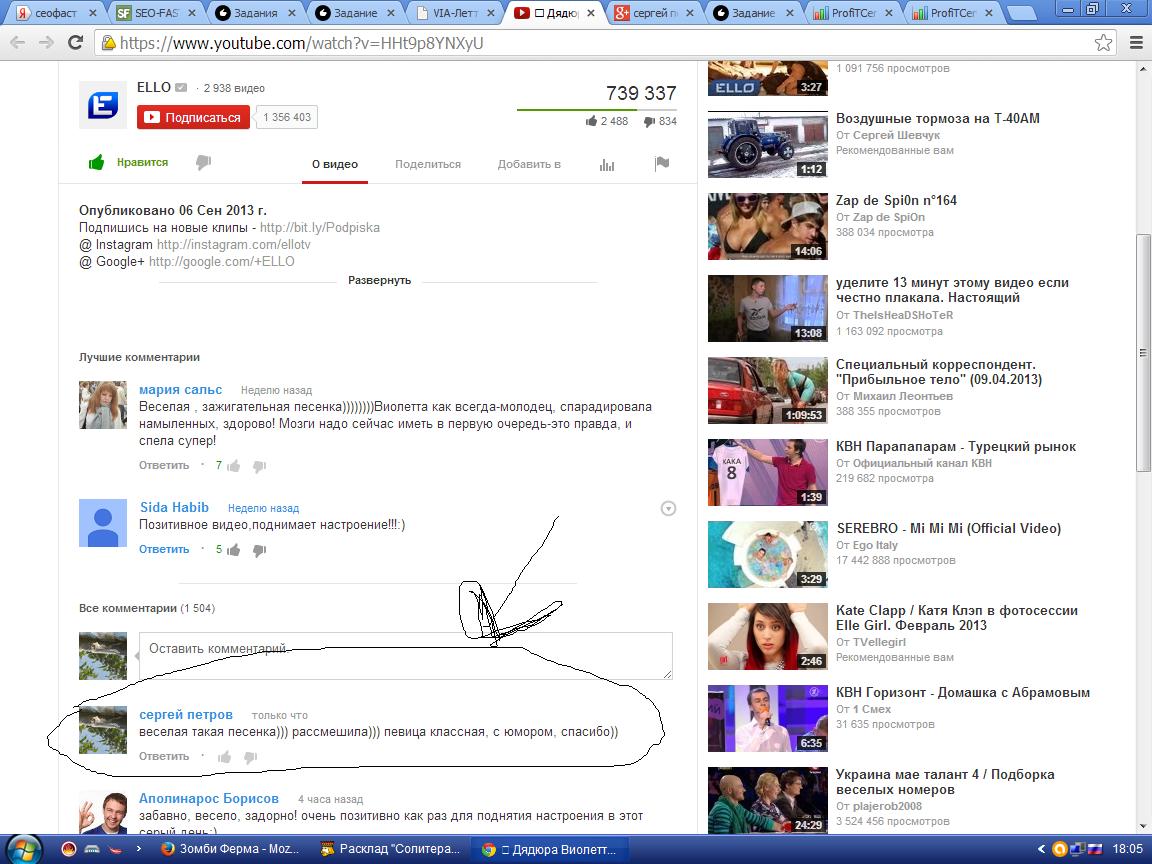
Task: Open the сергей петров commenter name
Action: coord(186,715)
